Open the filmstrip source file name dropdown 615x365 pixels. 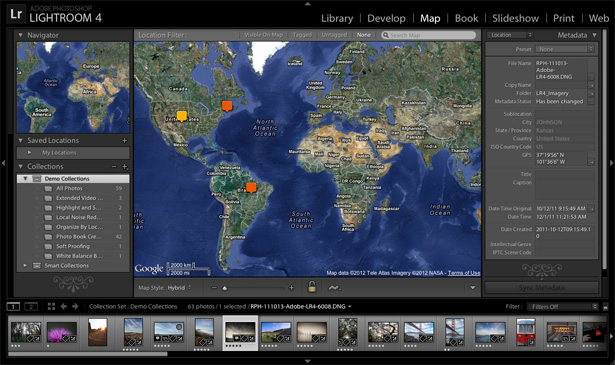coord(301,307)
